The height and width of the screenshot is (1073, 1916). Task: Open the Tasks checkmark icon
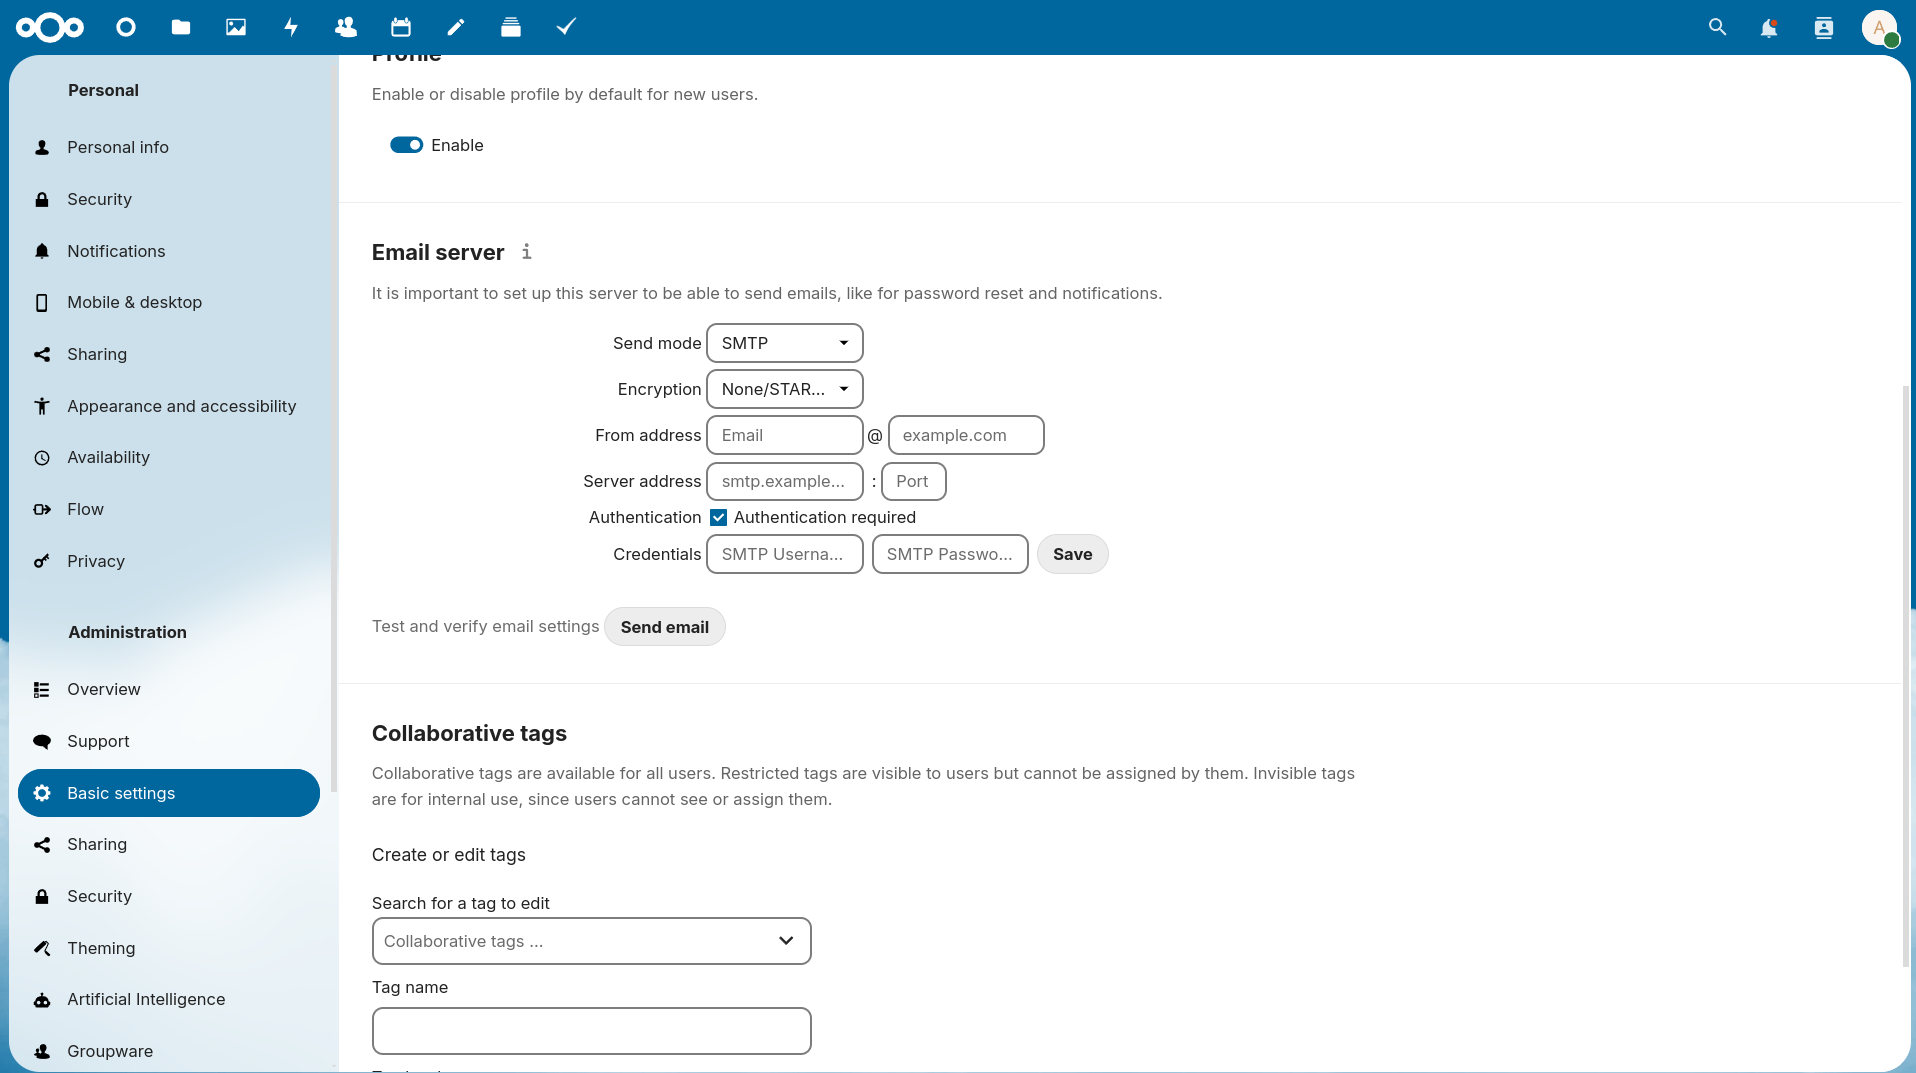(x=566, y=27)
